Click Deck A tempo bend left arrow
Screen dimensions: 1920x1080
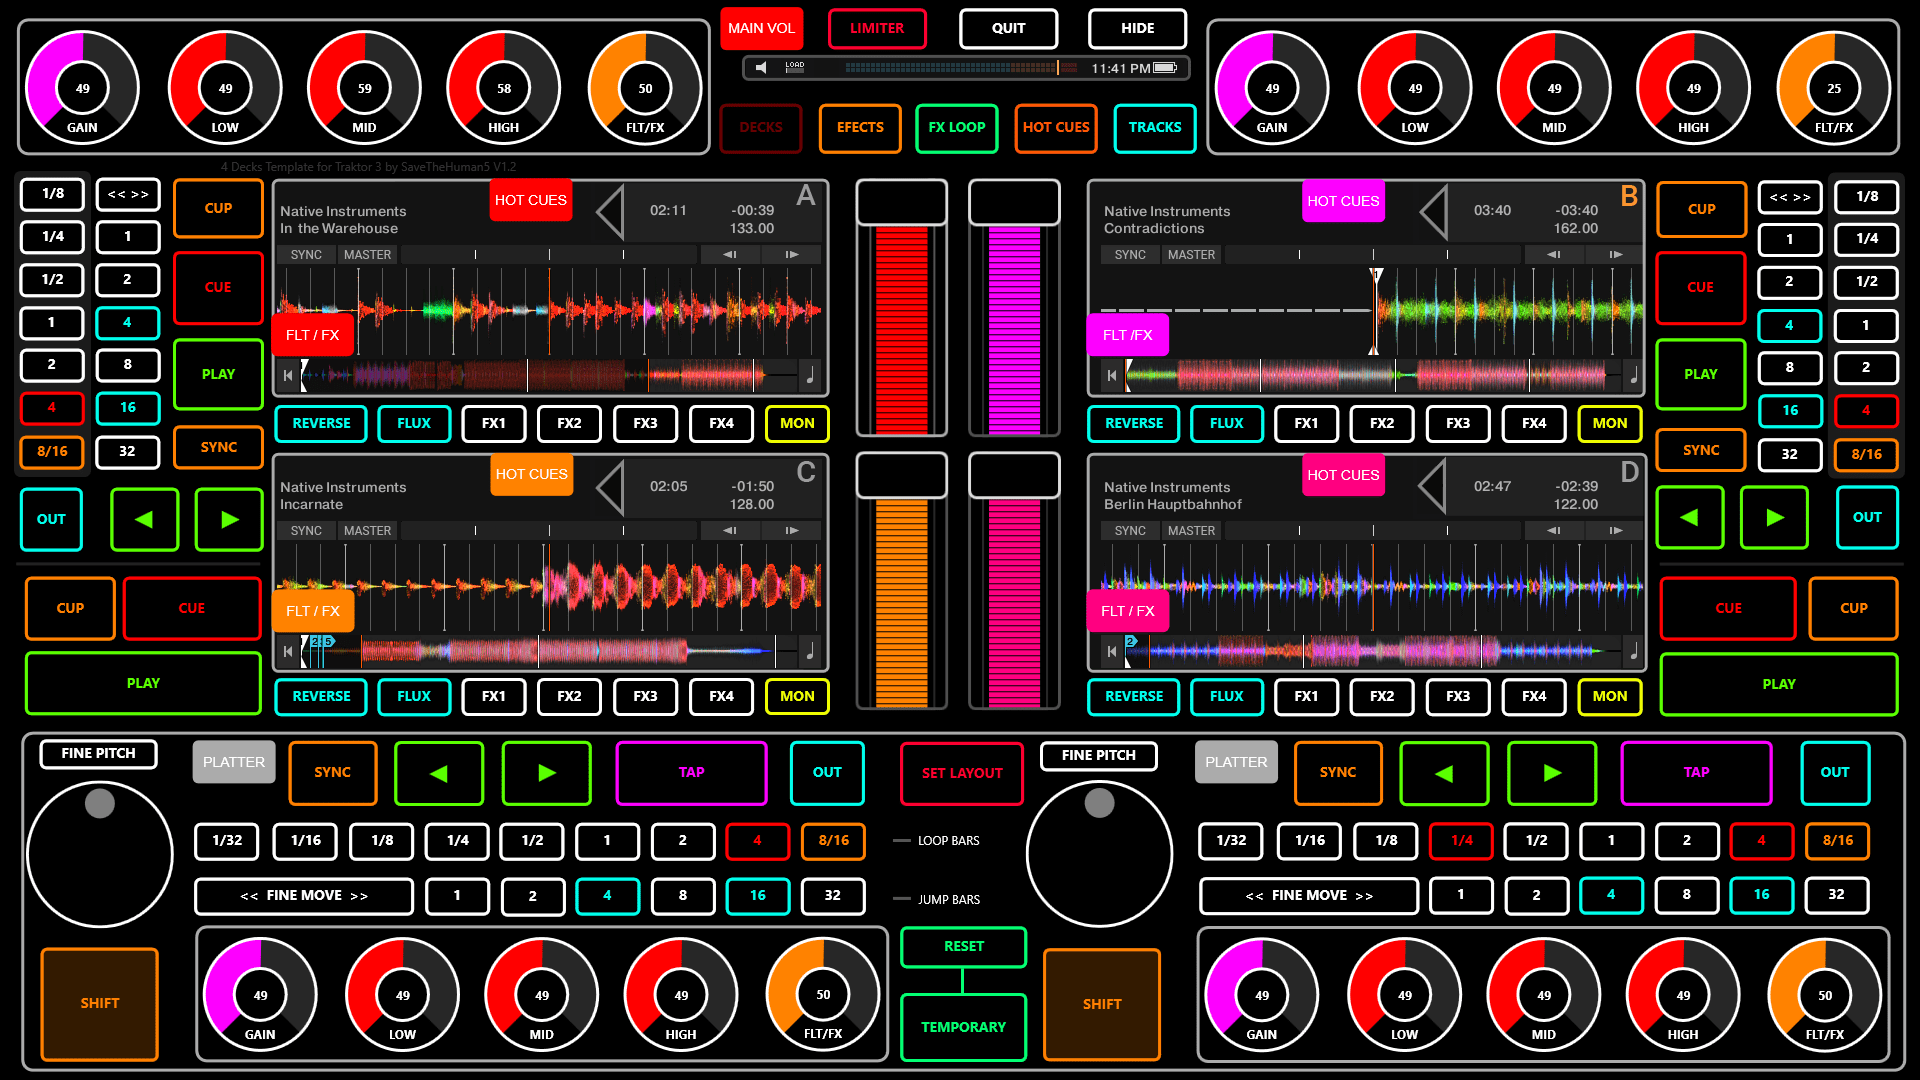tap(730, 255)
